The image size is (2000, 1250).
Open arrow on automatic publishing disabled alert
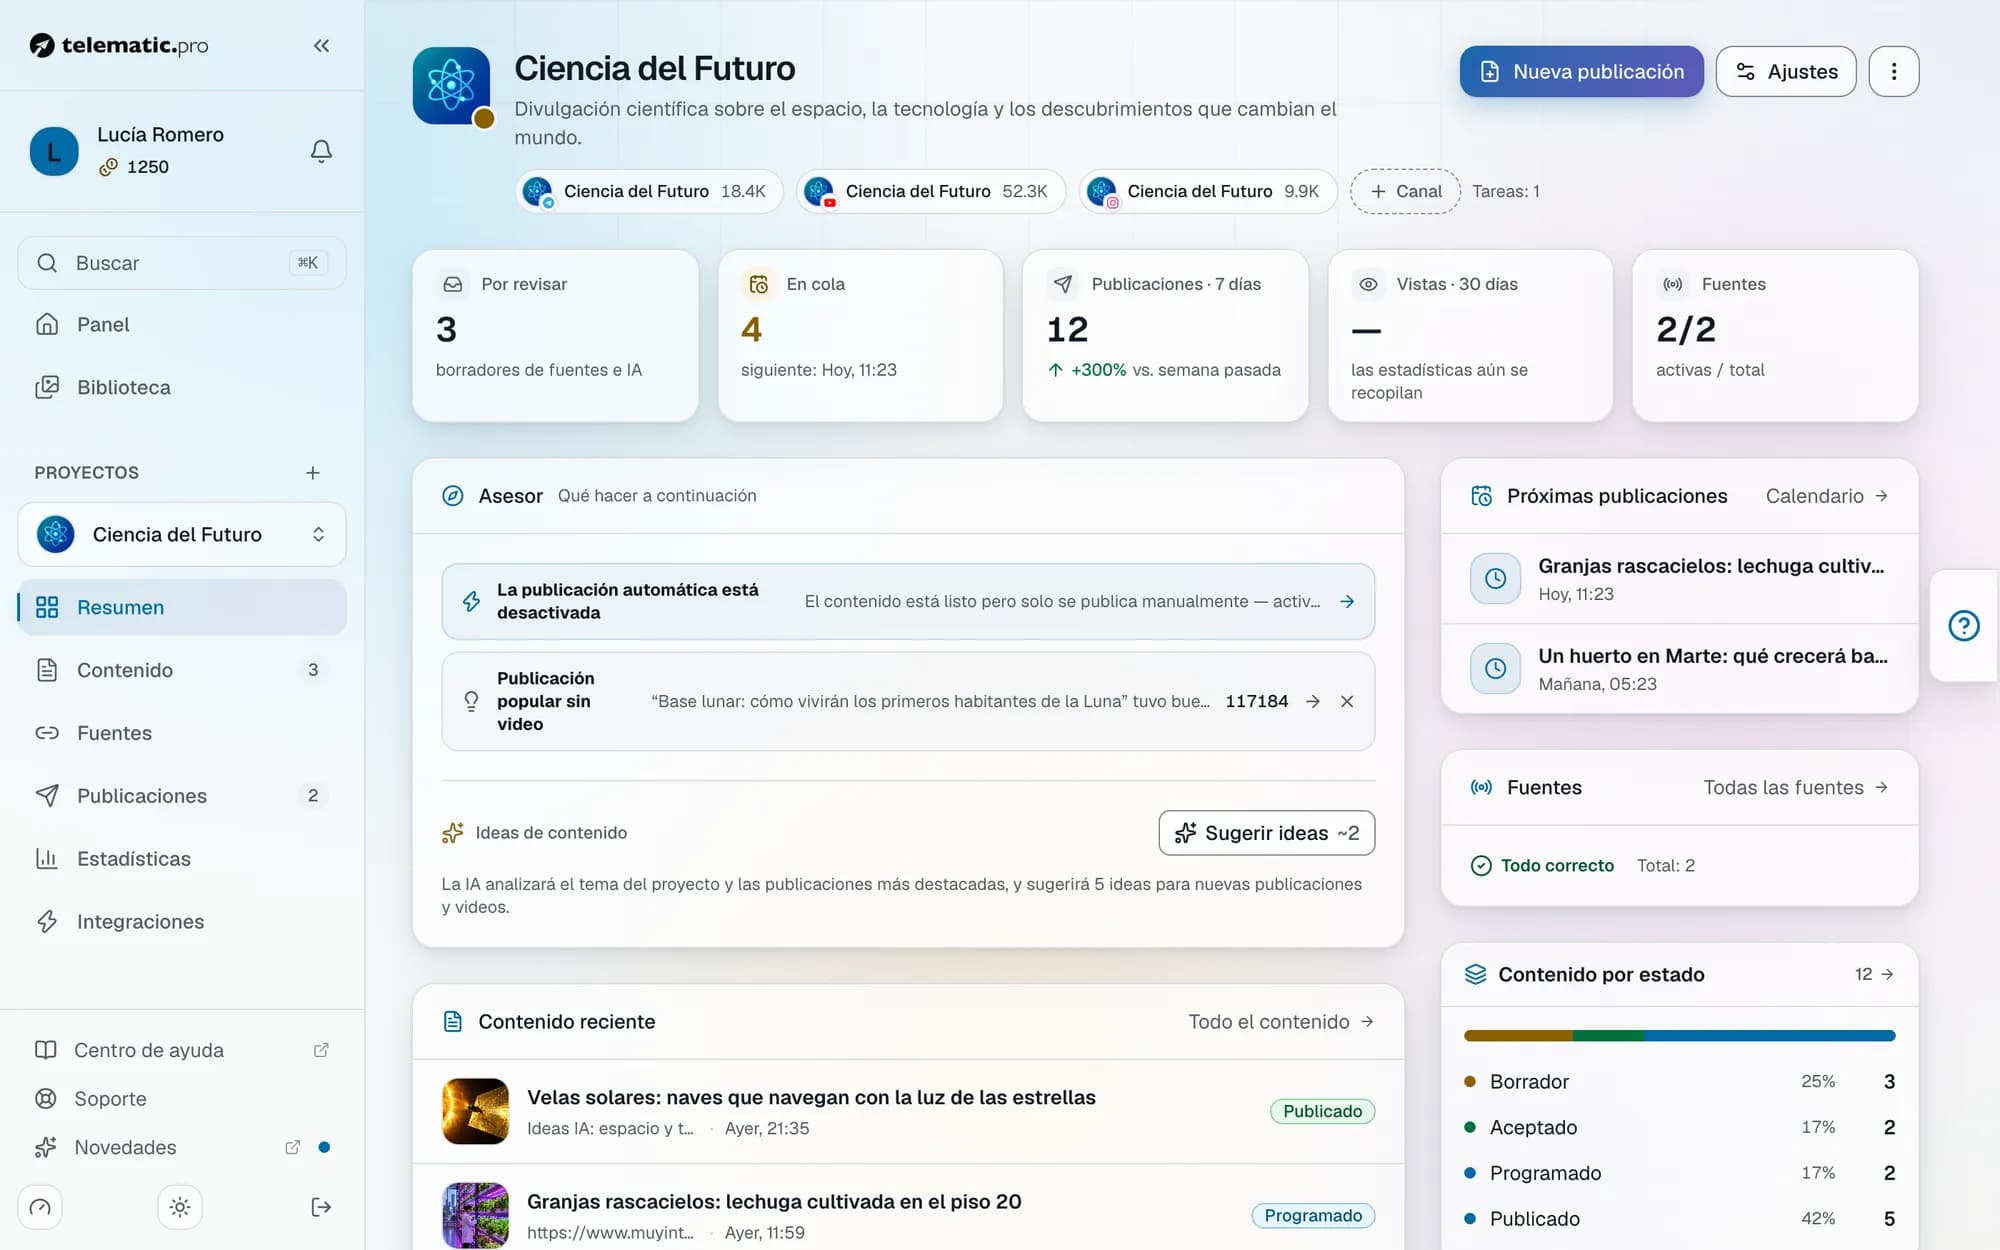(1347, 601)
